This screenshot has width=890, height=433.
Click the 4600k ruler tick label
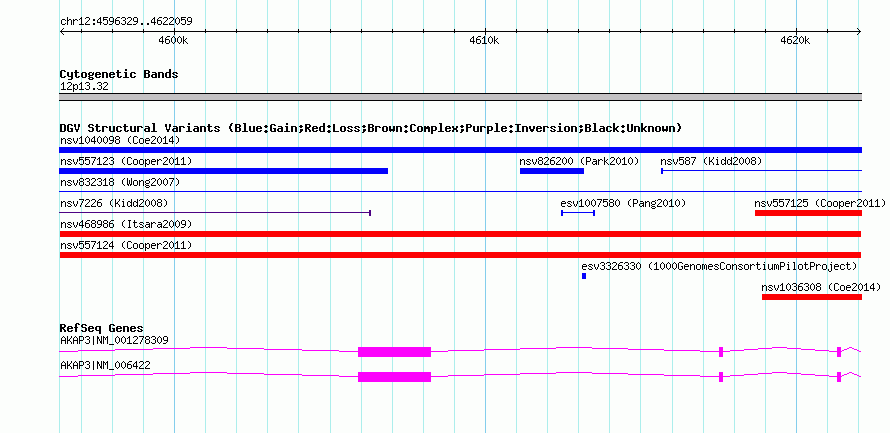(x=173, y=40)
